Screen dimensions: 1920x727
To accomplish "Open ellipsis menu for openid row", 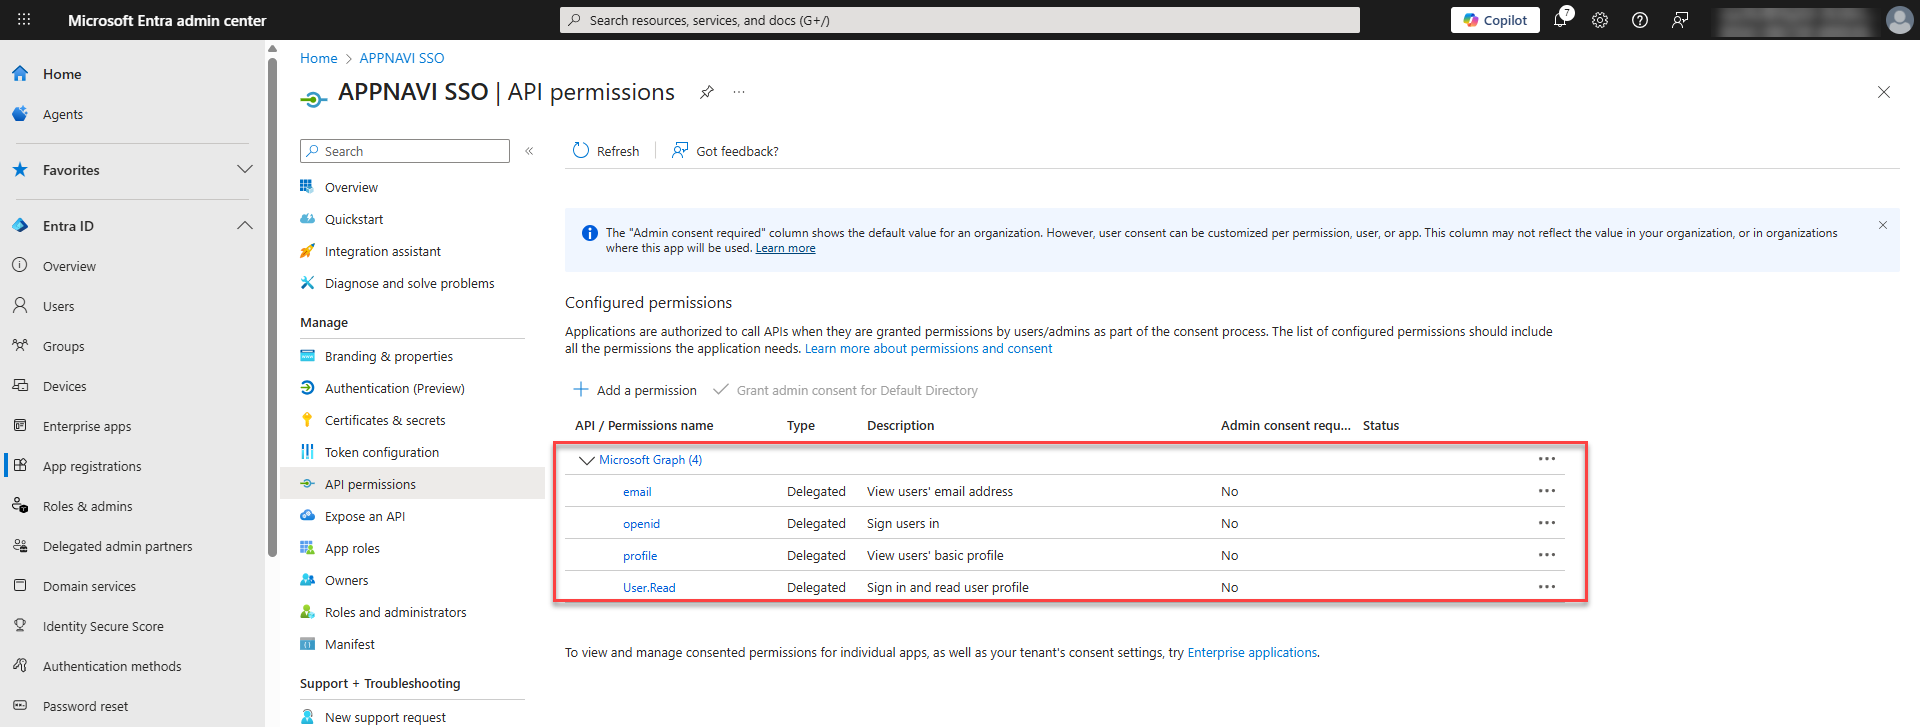I will pyautogui.click(x=1547, y=523).
